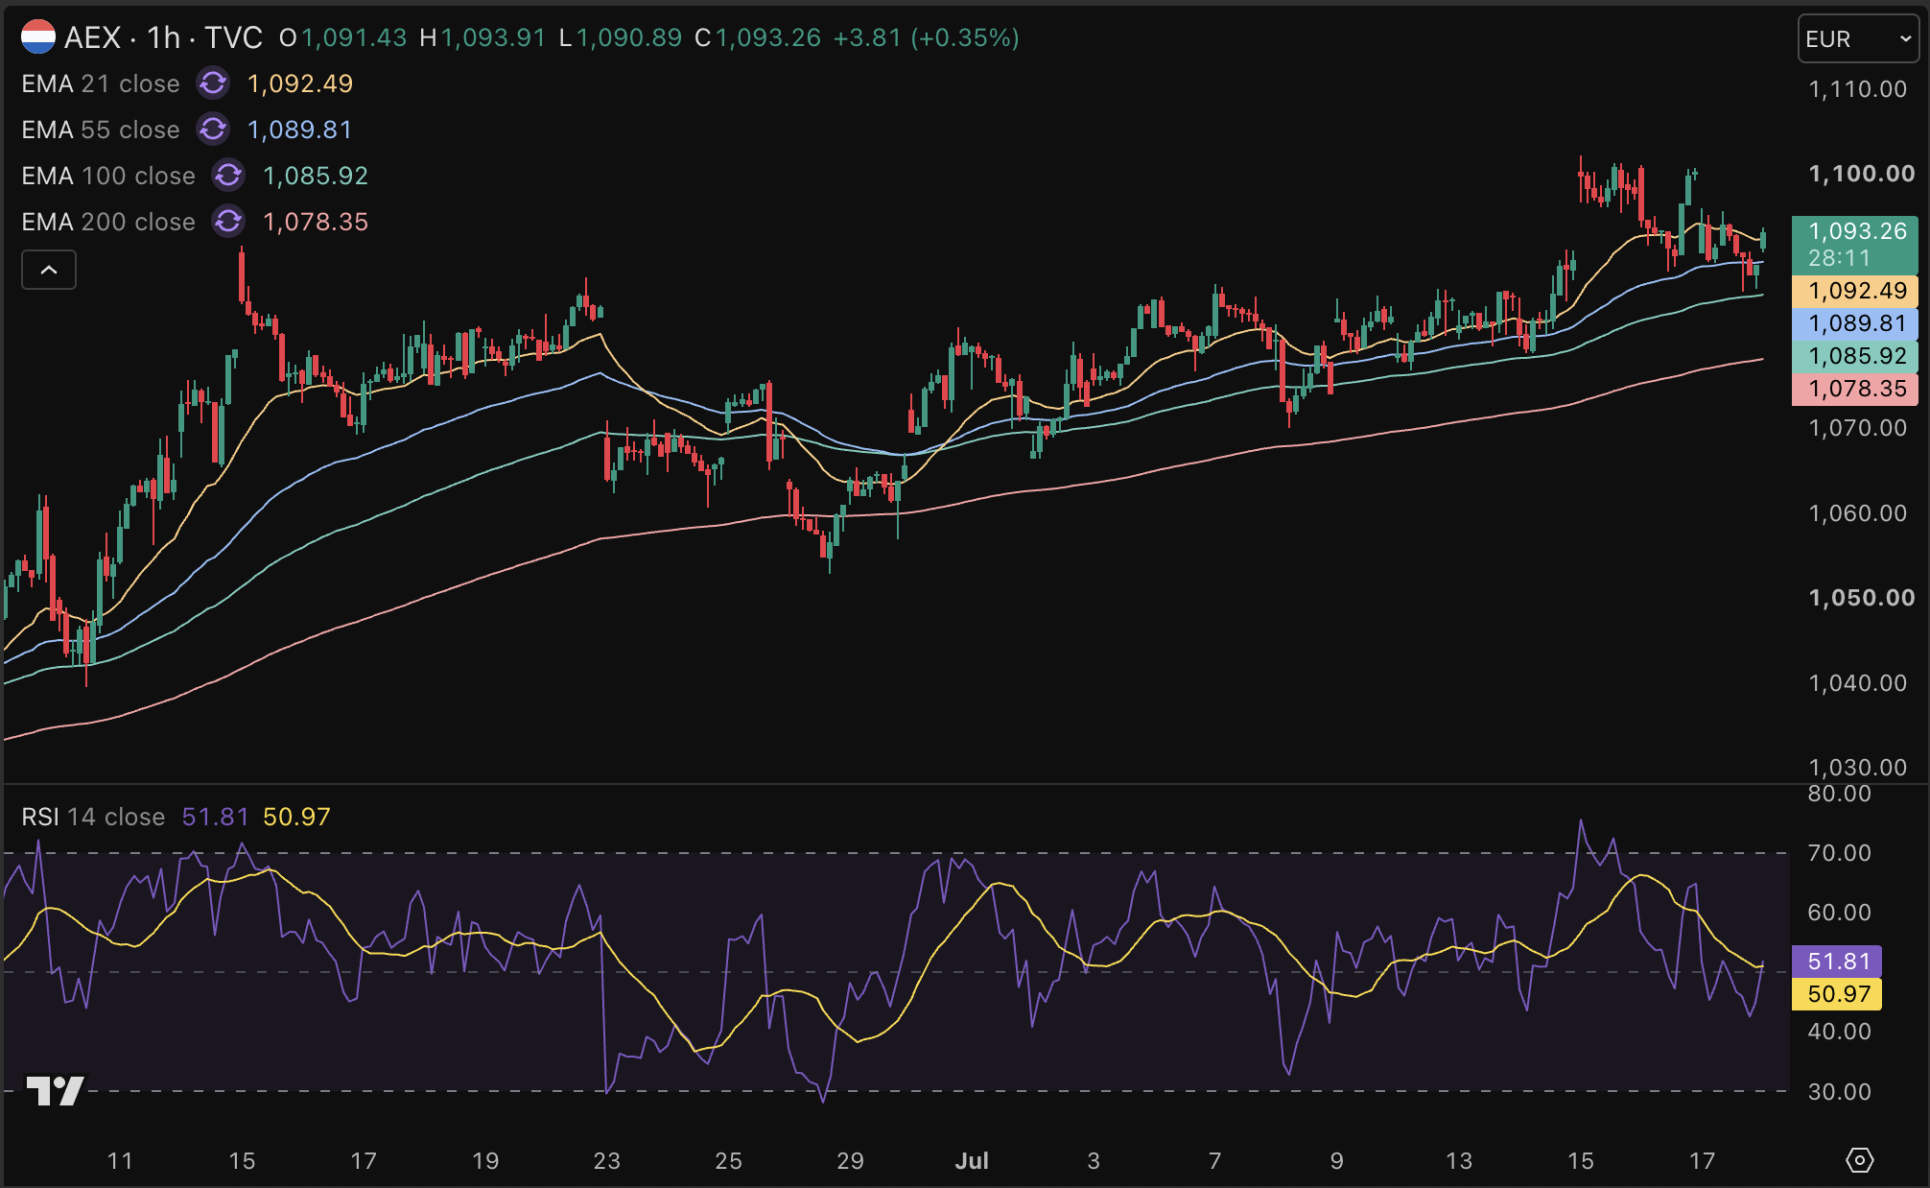1930x1188 pixels.
Task: Click the yellow EMA 21 price tag 1,092.49
Action: point(1855,291)
